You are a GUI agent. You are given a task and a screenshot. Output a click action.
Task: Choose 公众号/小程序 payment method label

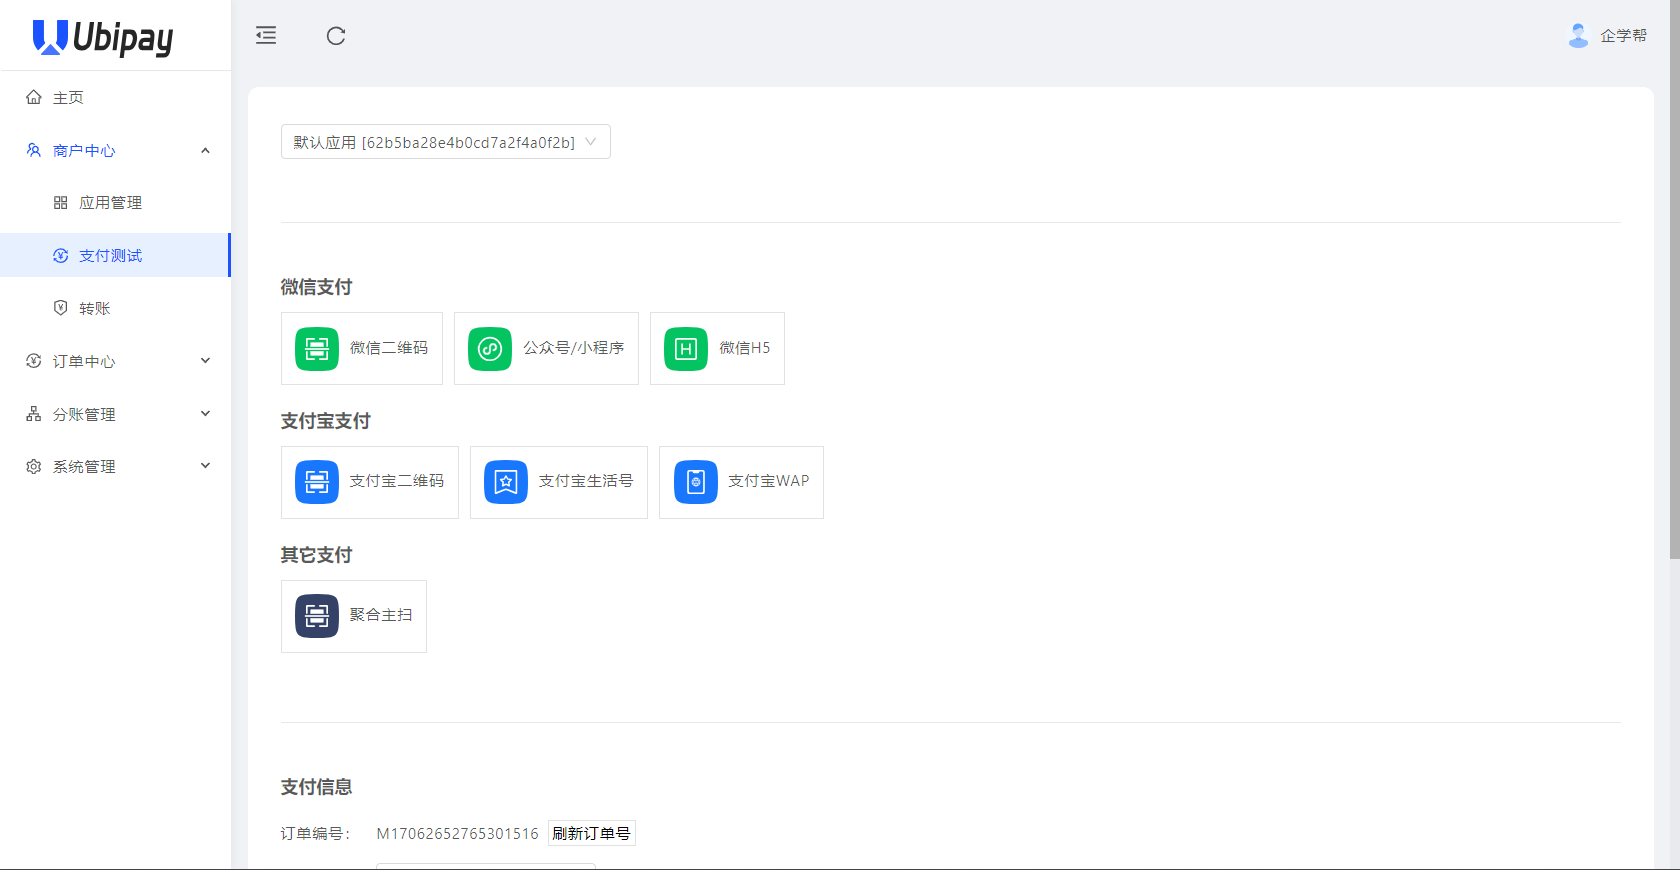(574, 348)
